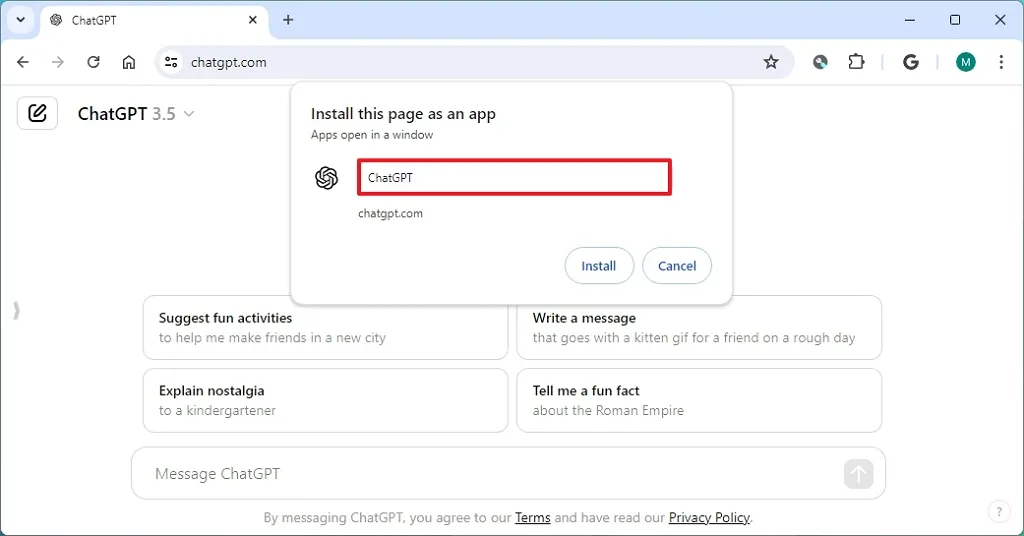Screen dimensions: 1024x536
Task: Click the Google G toolbar icon
Action: pos(910,62)
